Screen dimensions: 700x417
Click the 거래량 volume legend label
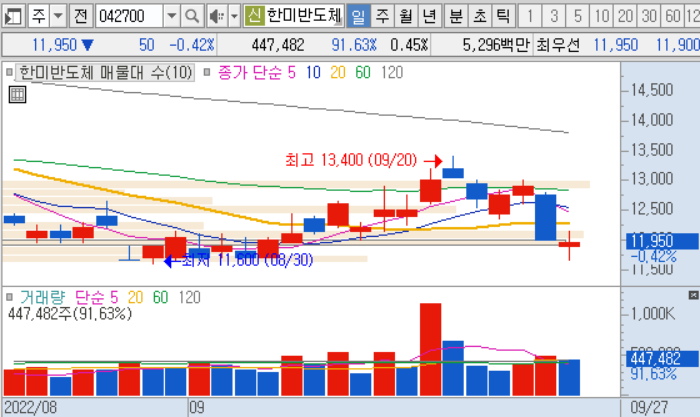42,297
